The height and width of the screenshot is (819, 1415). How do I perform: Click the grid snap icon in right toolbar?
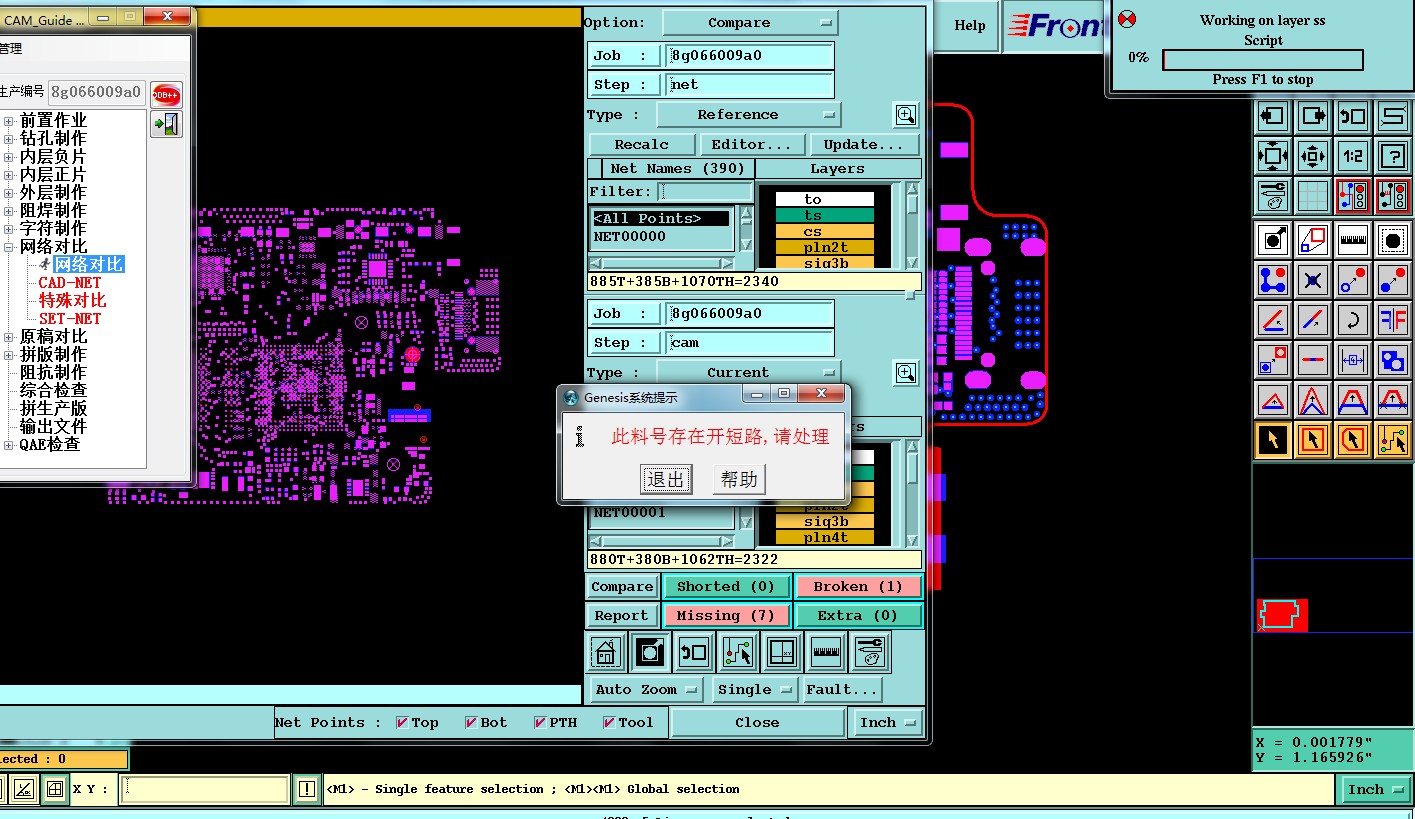pos(1313,196)
